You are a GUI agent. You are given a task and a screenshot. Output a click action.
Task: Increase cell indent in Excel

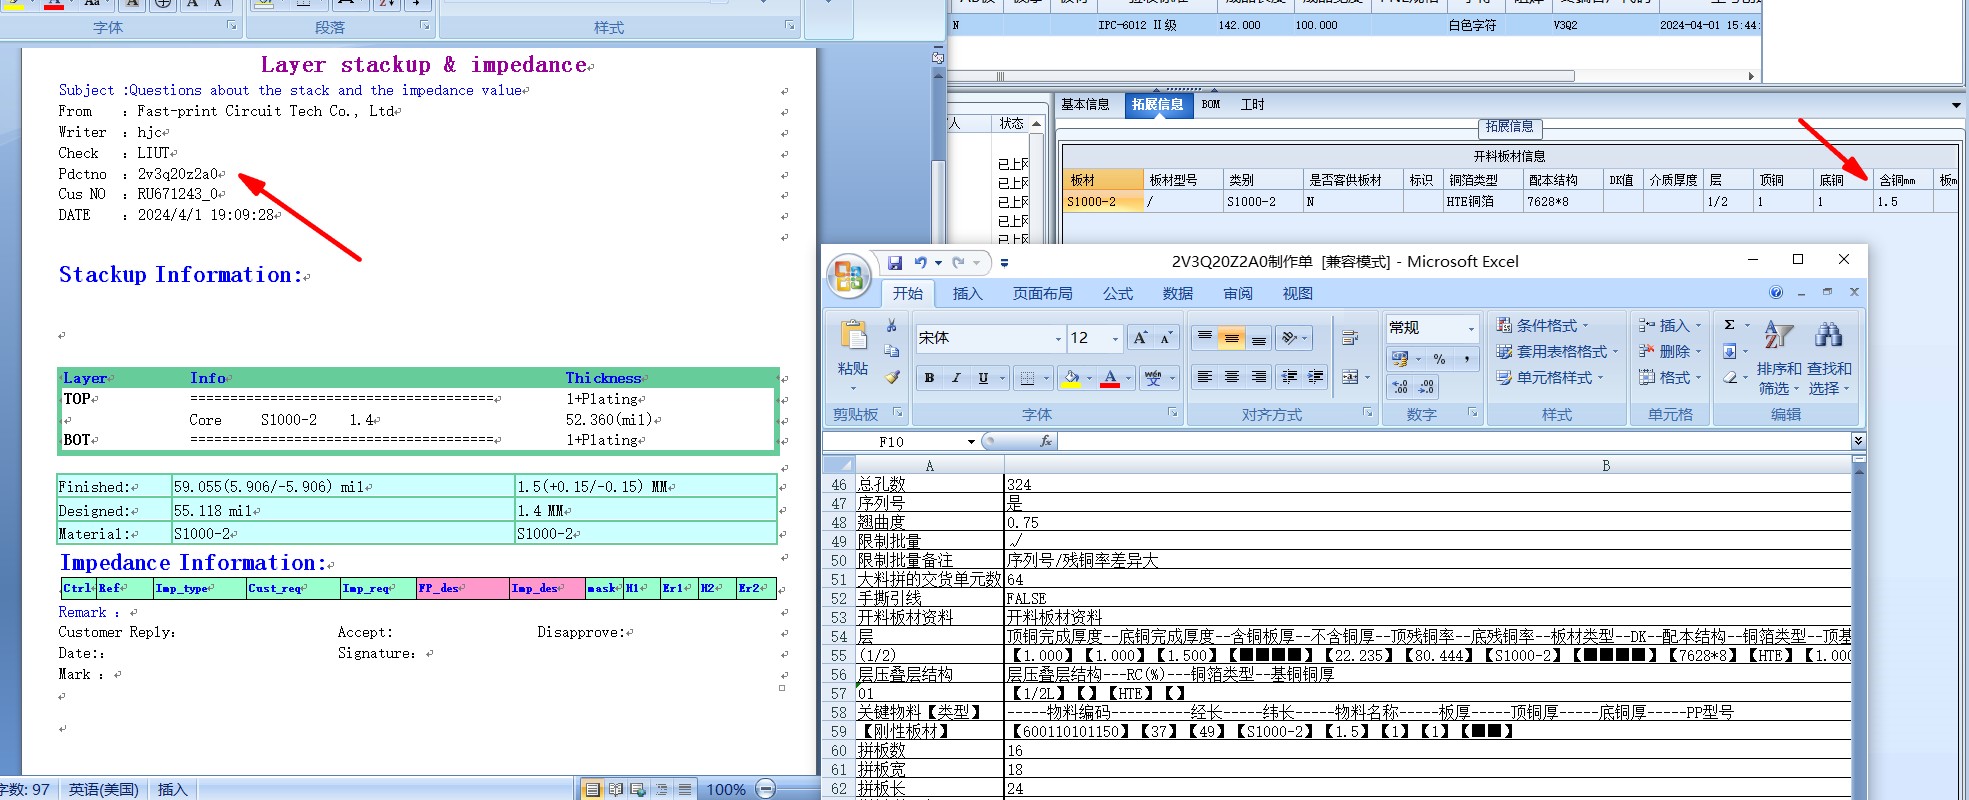point(1316,377)
